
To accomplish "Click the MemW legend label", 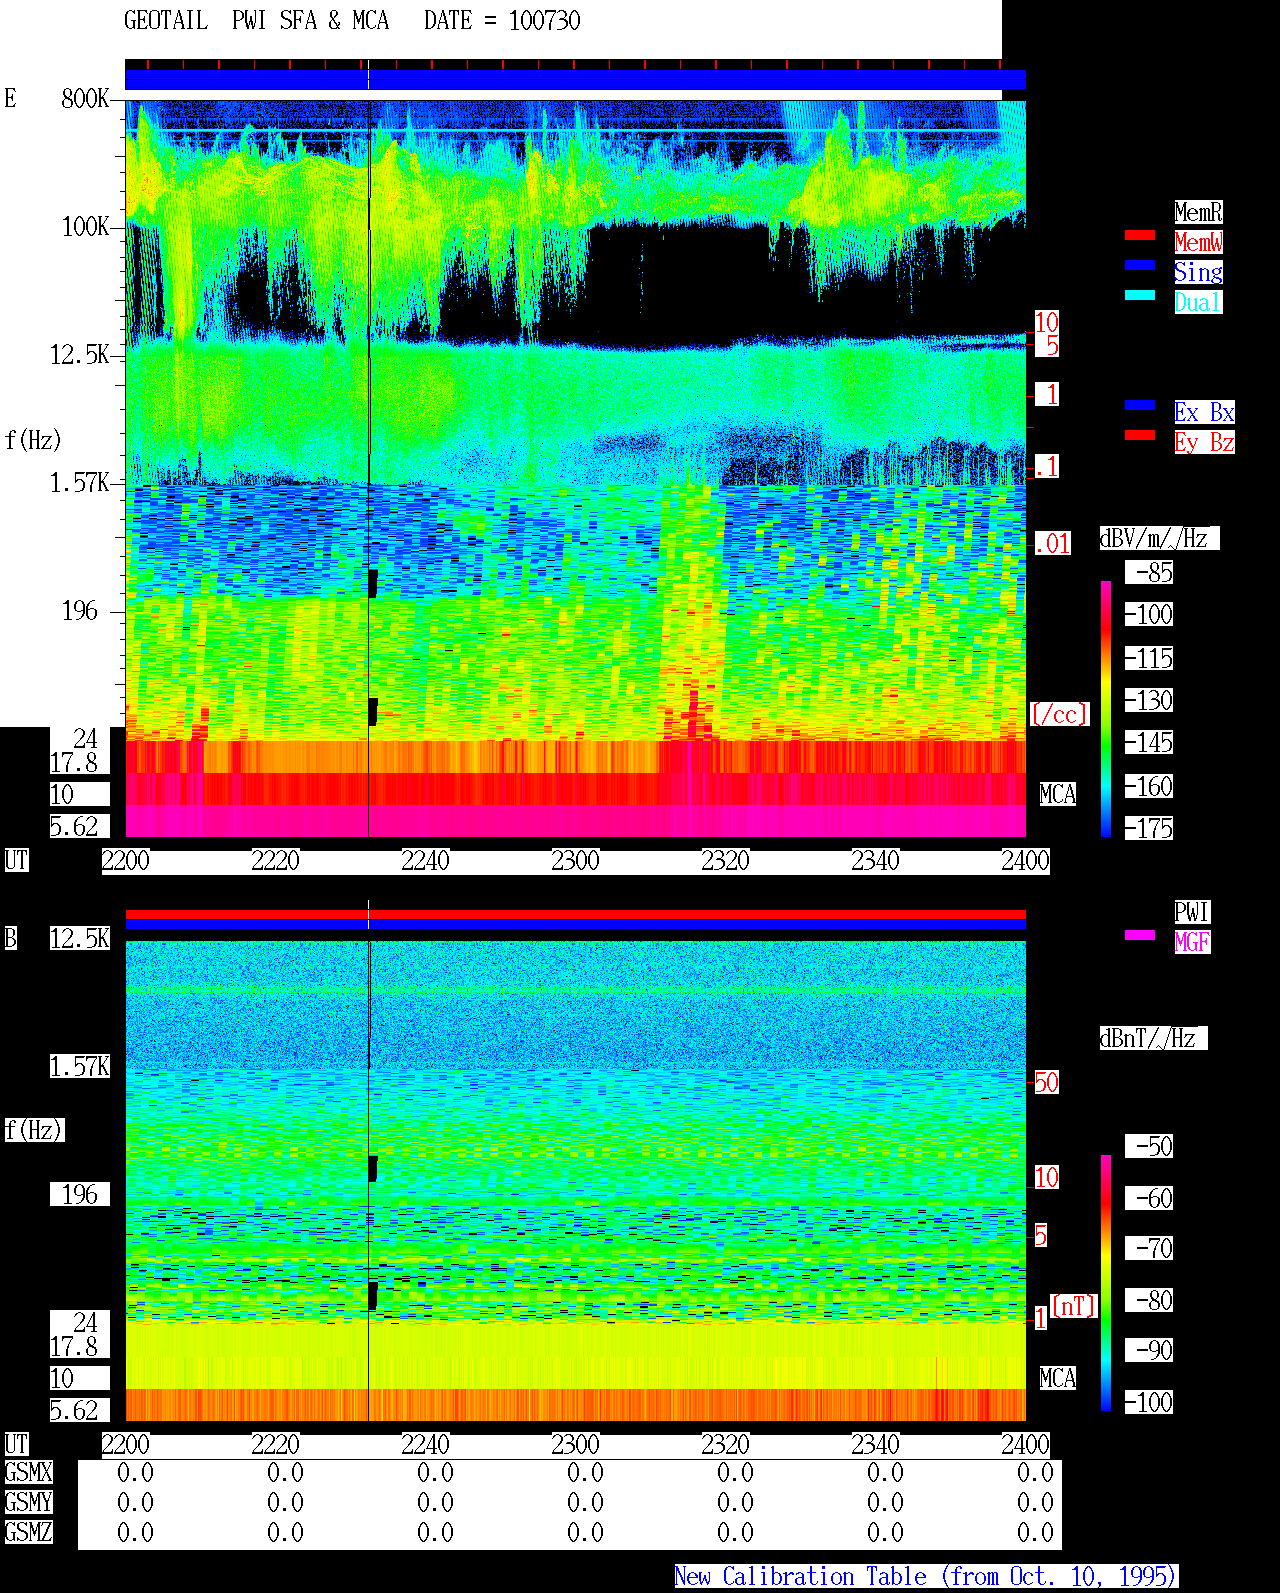I will coord(1198,242).
